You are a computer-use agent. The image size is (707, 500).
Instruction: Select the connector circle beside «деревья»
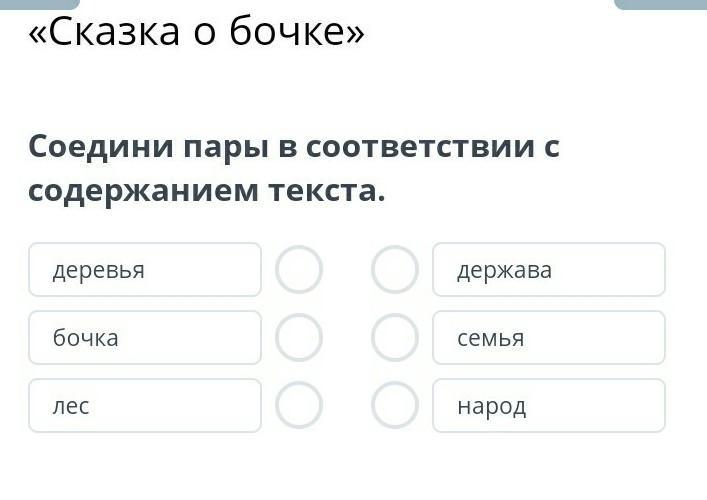tap(299, 270)
